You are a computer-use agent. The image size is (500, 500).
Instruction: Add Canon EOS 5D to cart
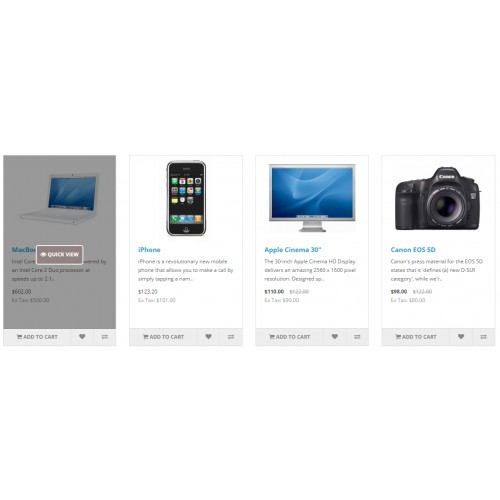pos(416,337)
